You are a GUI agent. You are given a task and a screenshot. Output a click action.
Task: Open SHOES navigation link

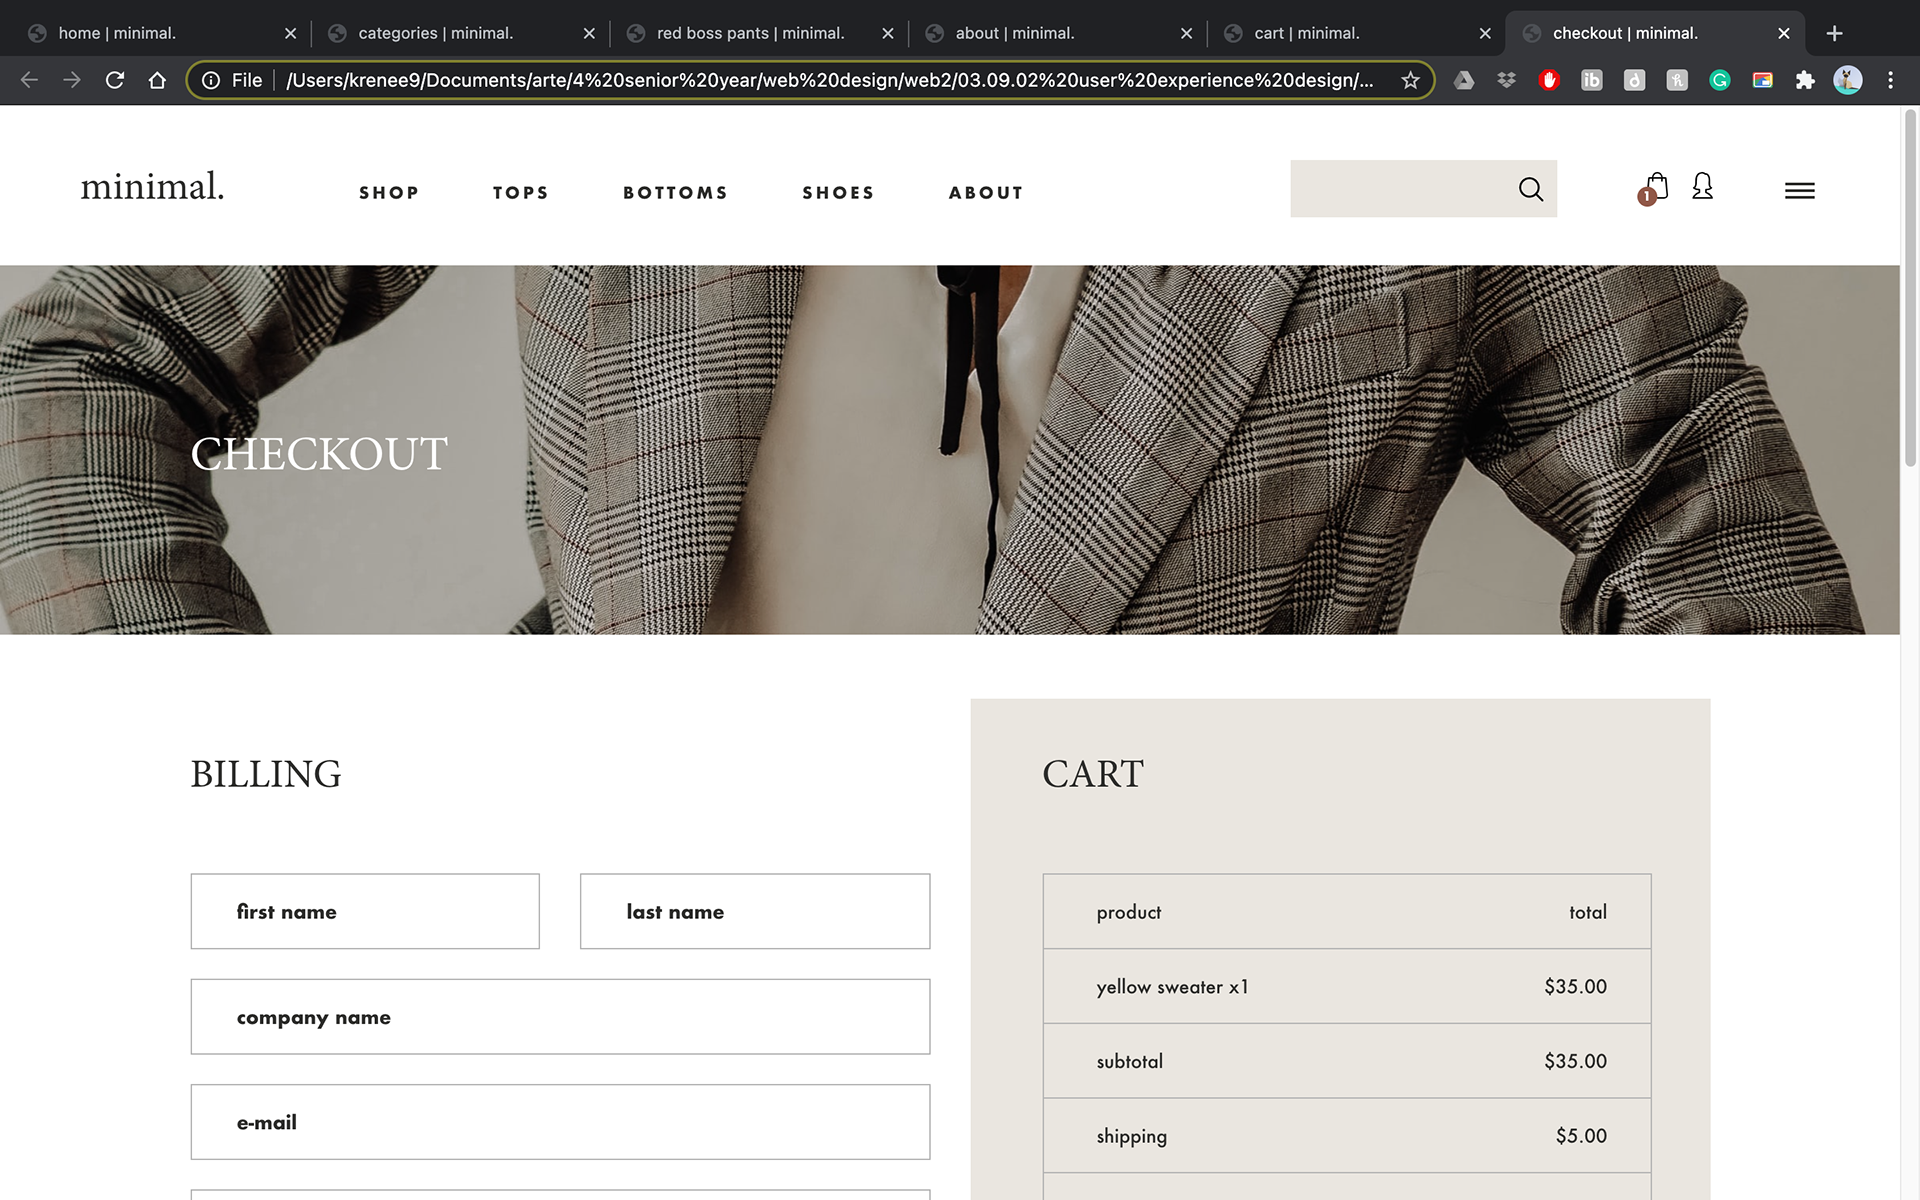point(838,192)
